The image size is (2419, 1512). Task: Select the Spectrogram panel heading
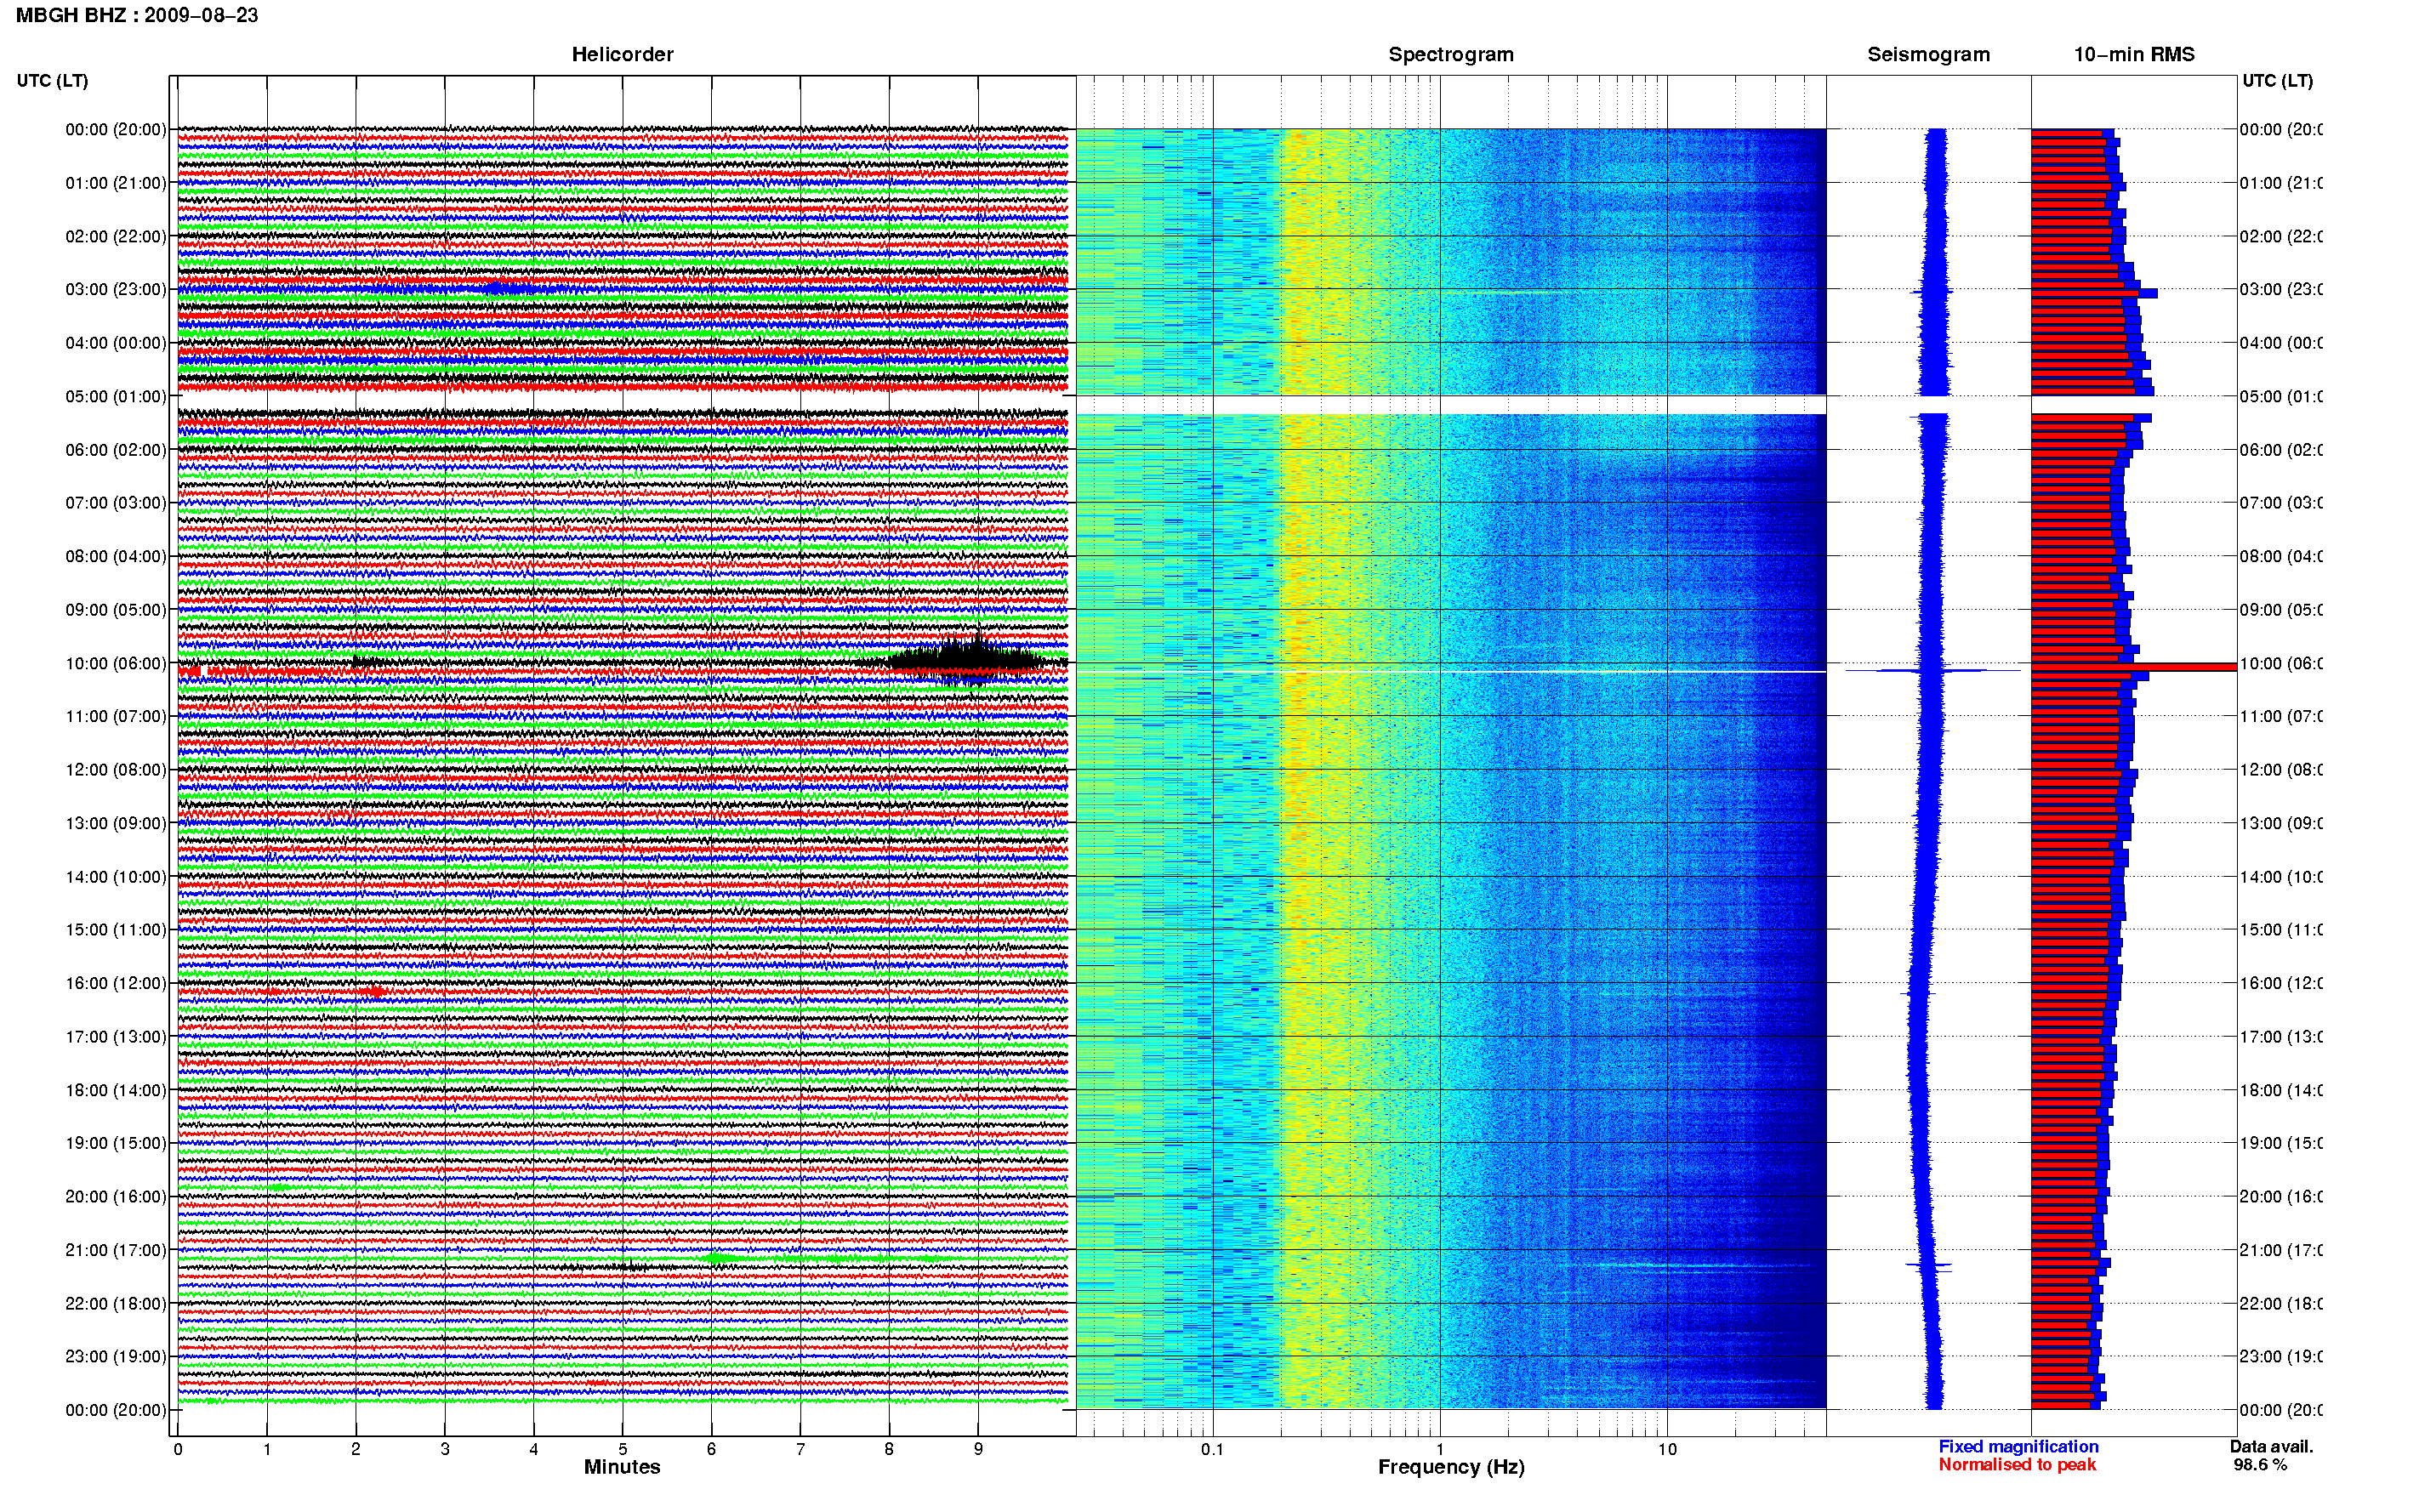click(x=1451, y=54)
